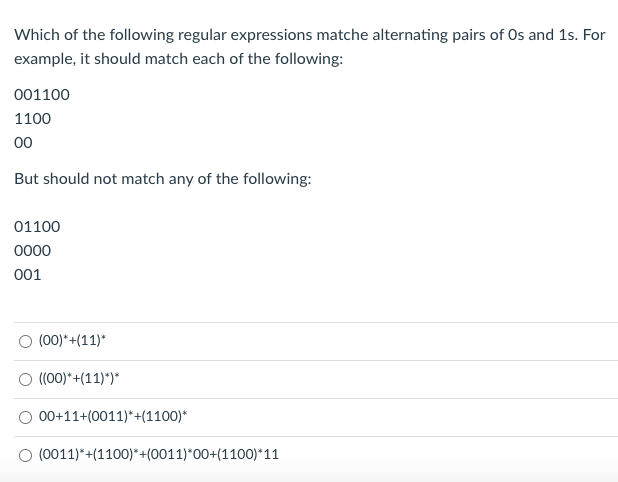Pick radio button for 00+11+(0011)*+(1100)*

(25, 417)
